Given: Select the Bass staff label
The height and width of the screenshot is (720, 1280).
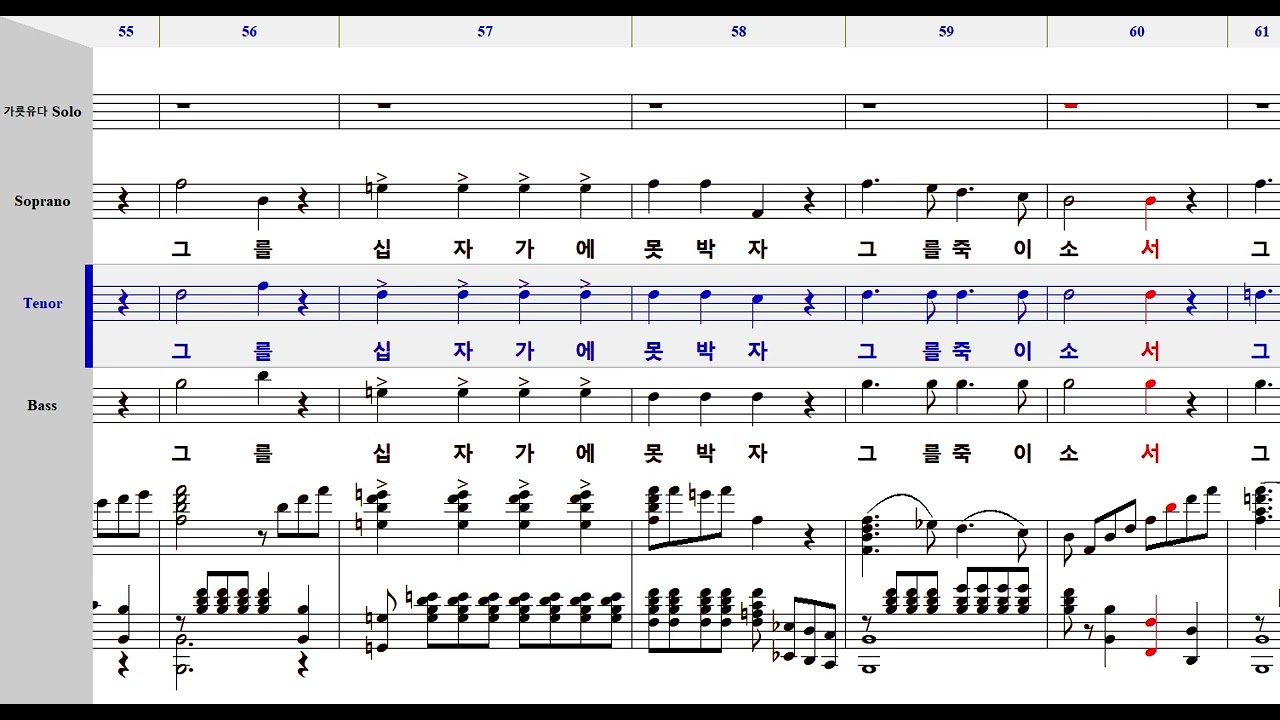Looking at the screenshot, I should tap(42, 405).
